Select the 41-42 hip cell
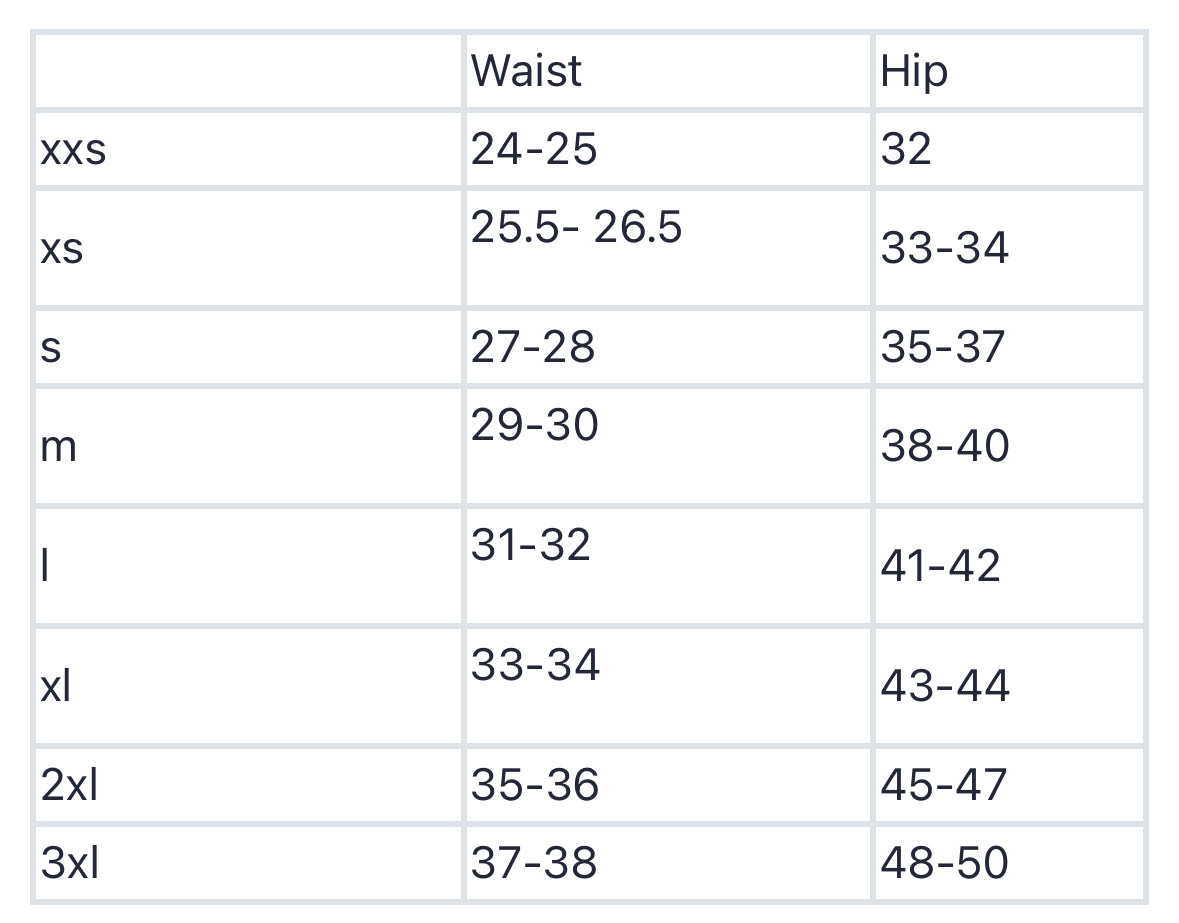This screenshot has width=1179, height=923. tap(940, 566)
